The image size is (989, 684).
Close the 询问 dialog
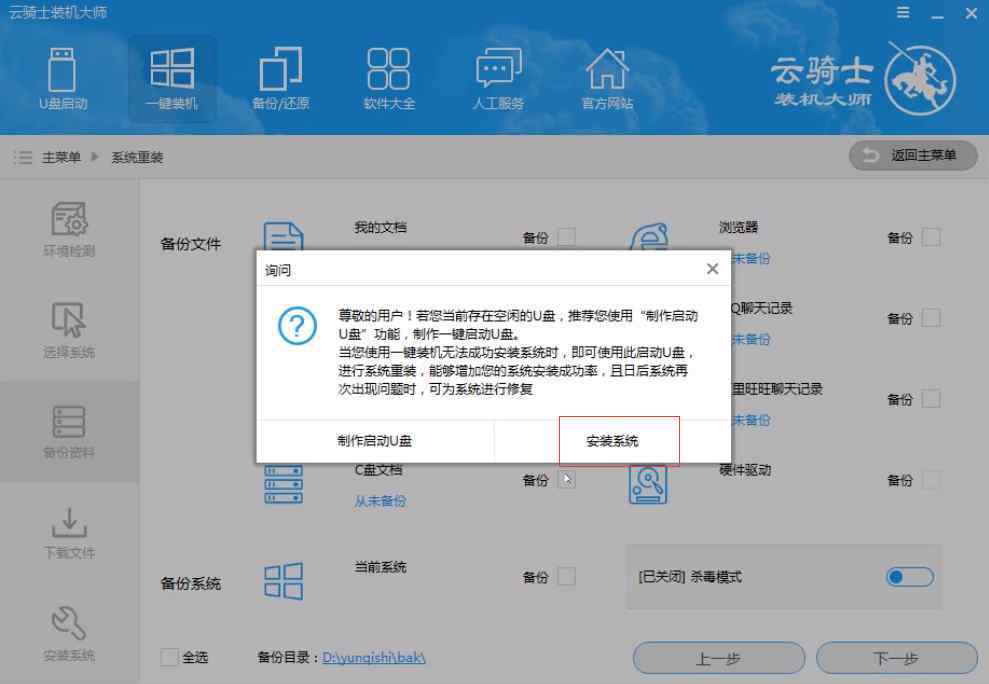(713, 269)
